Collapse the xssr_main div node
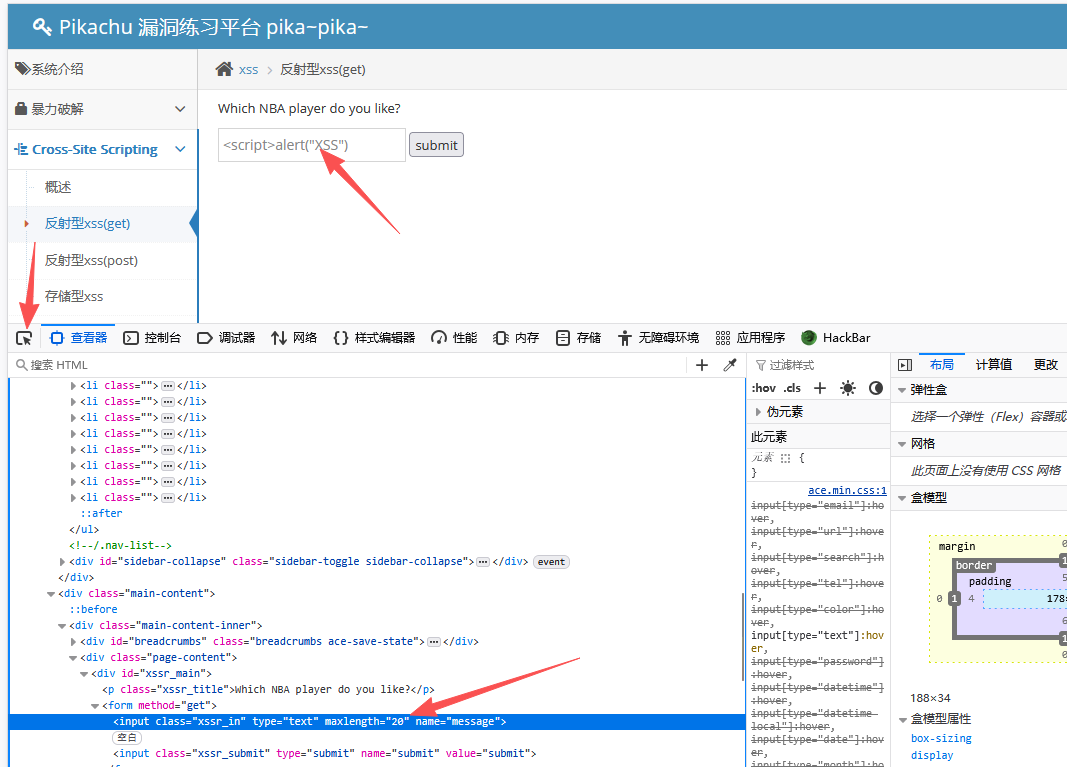 [84, 674]
